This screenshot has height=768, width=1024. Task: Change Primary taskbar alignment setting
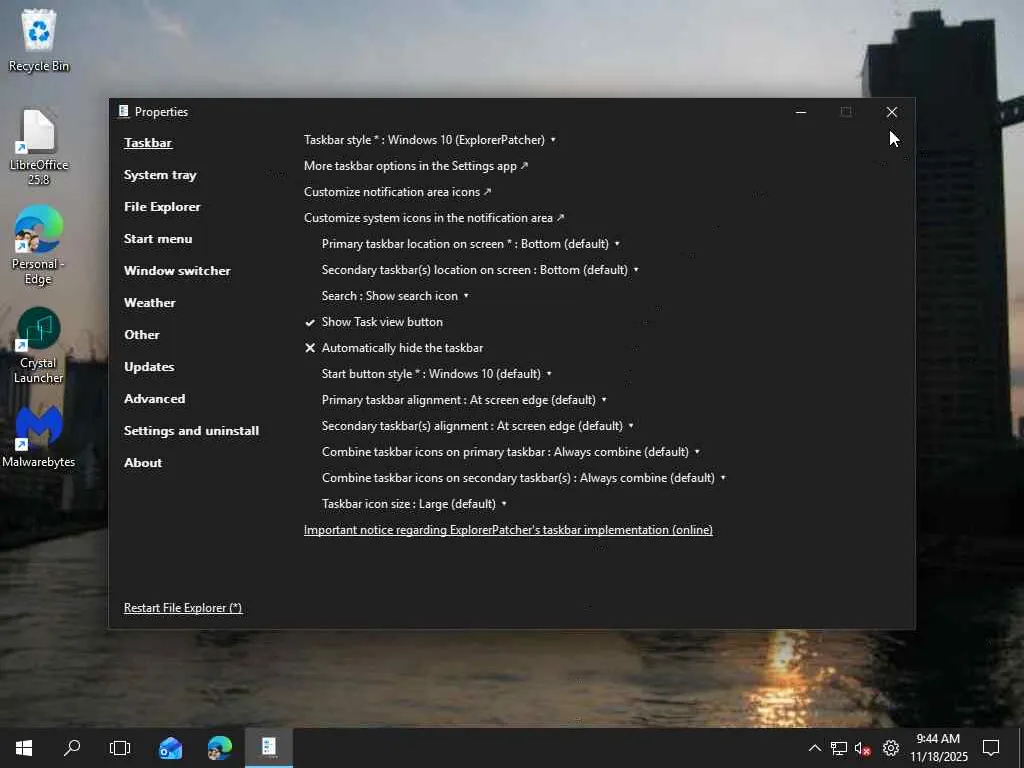click(x=464, y=400)
